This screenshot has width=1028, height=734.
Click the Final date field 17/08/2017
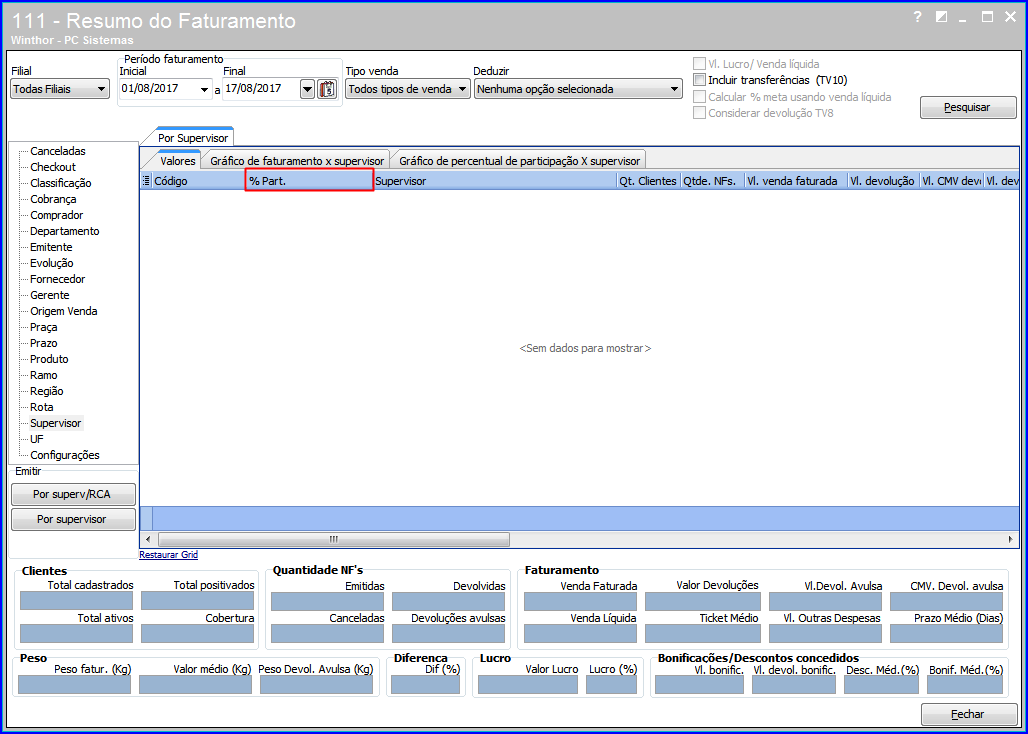pyautogui.click(x=261, y=89)
